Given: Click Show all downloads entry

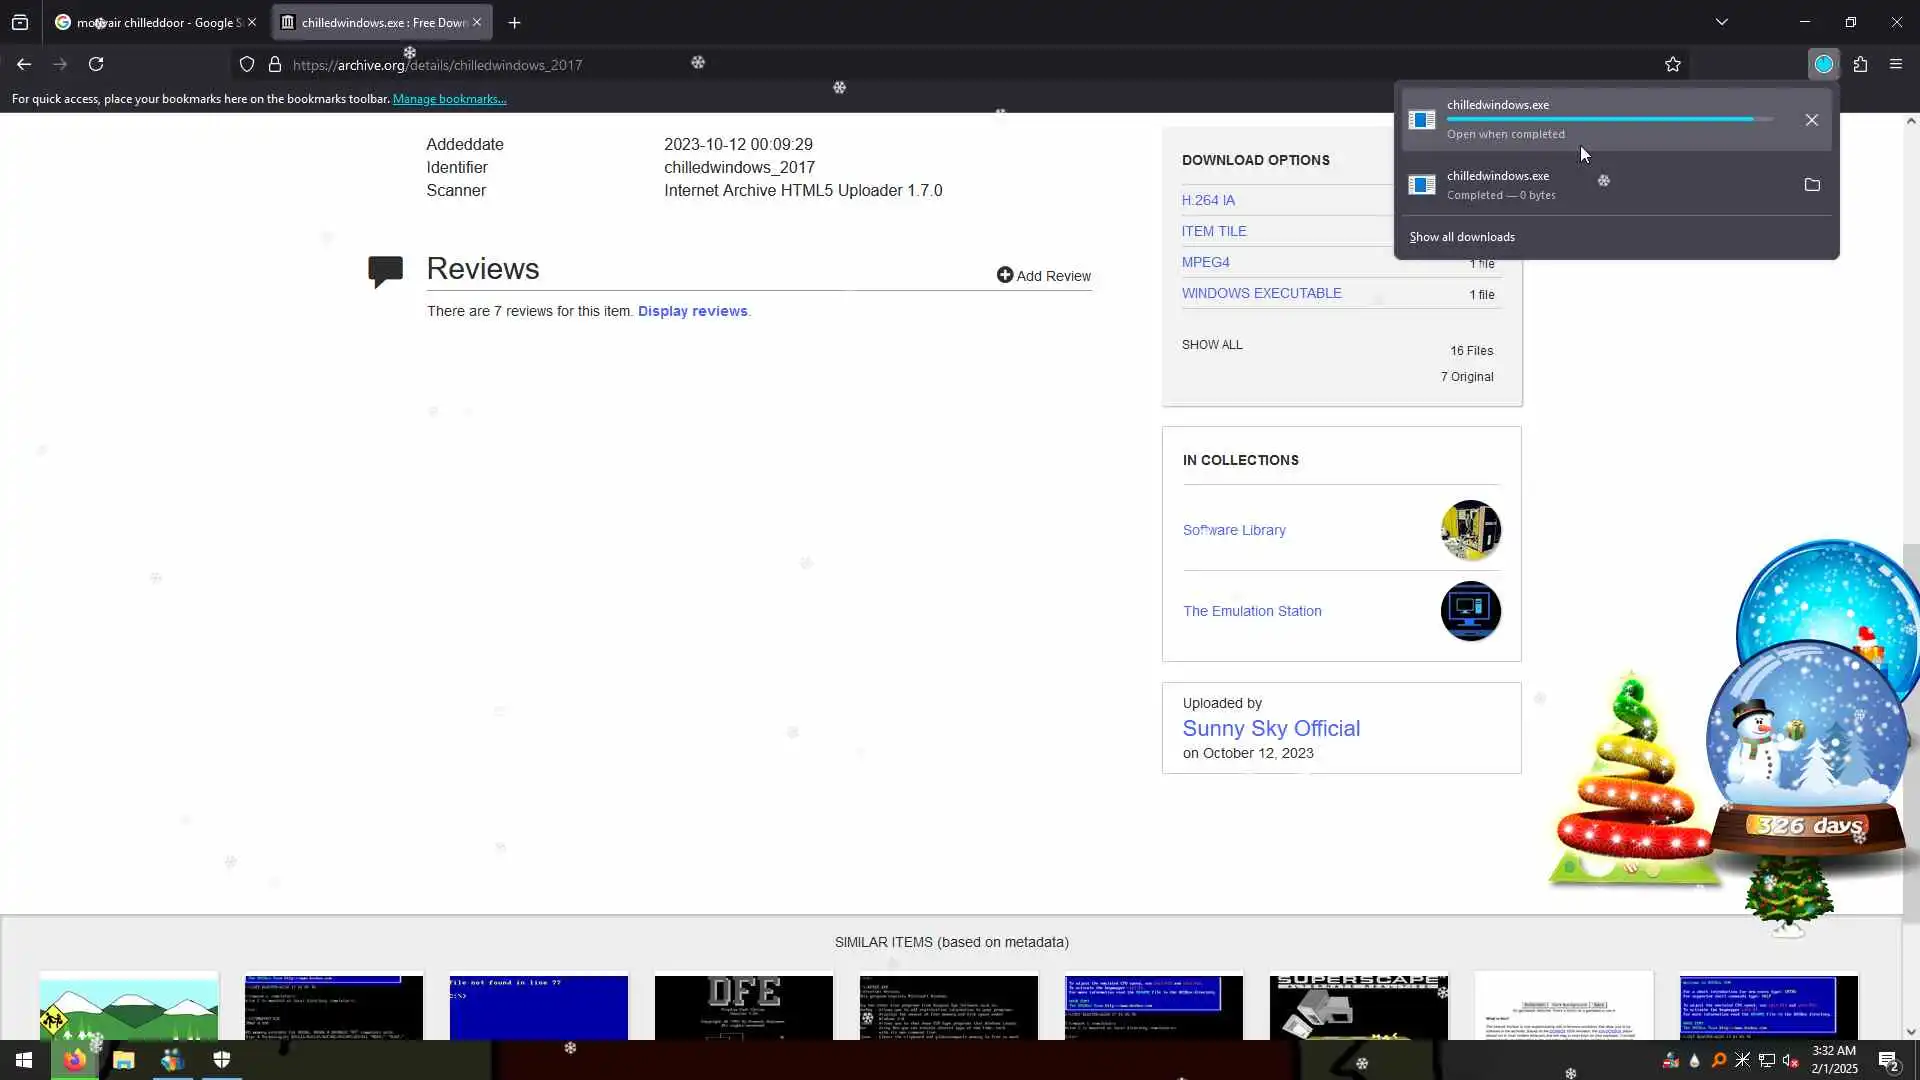Looking at the screenshot, I should pyautogui.click(x=1462, y=237).
